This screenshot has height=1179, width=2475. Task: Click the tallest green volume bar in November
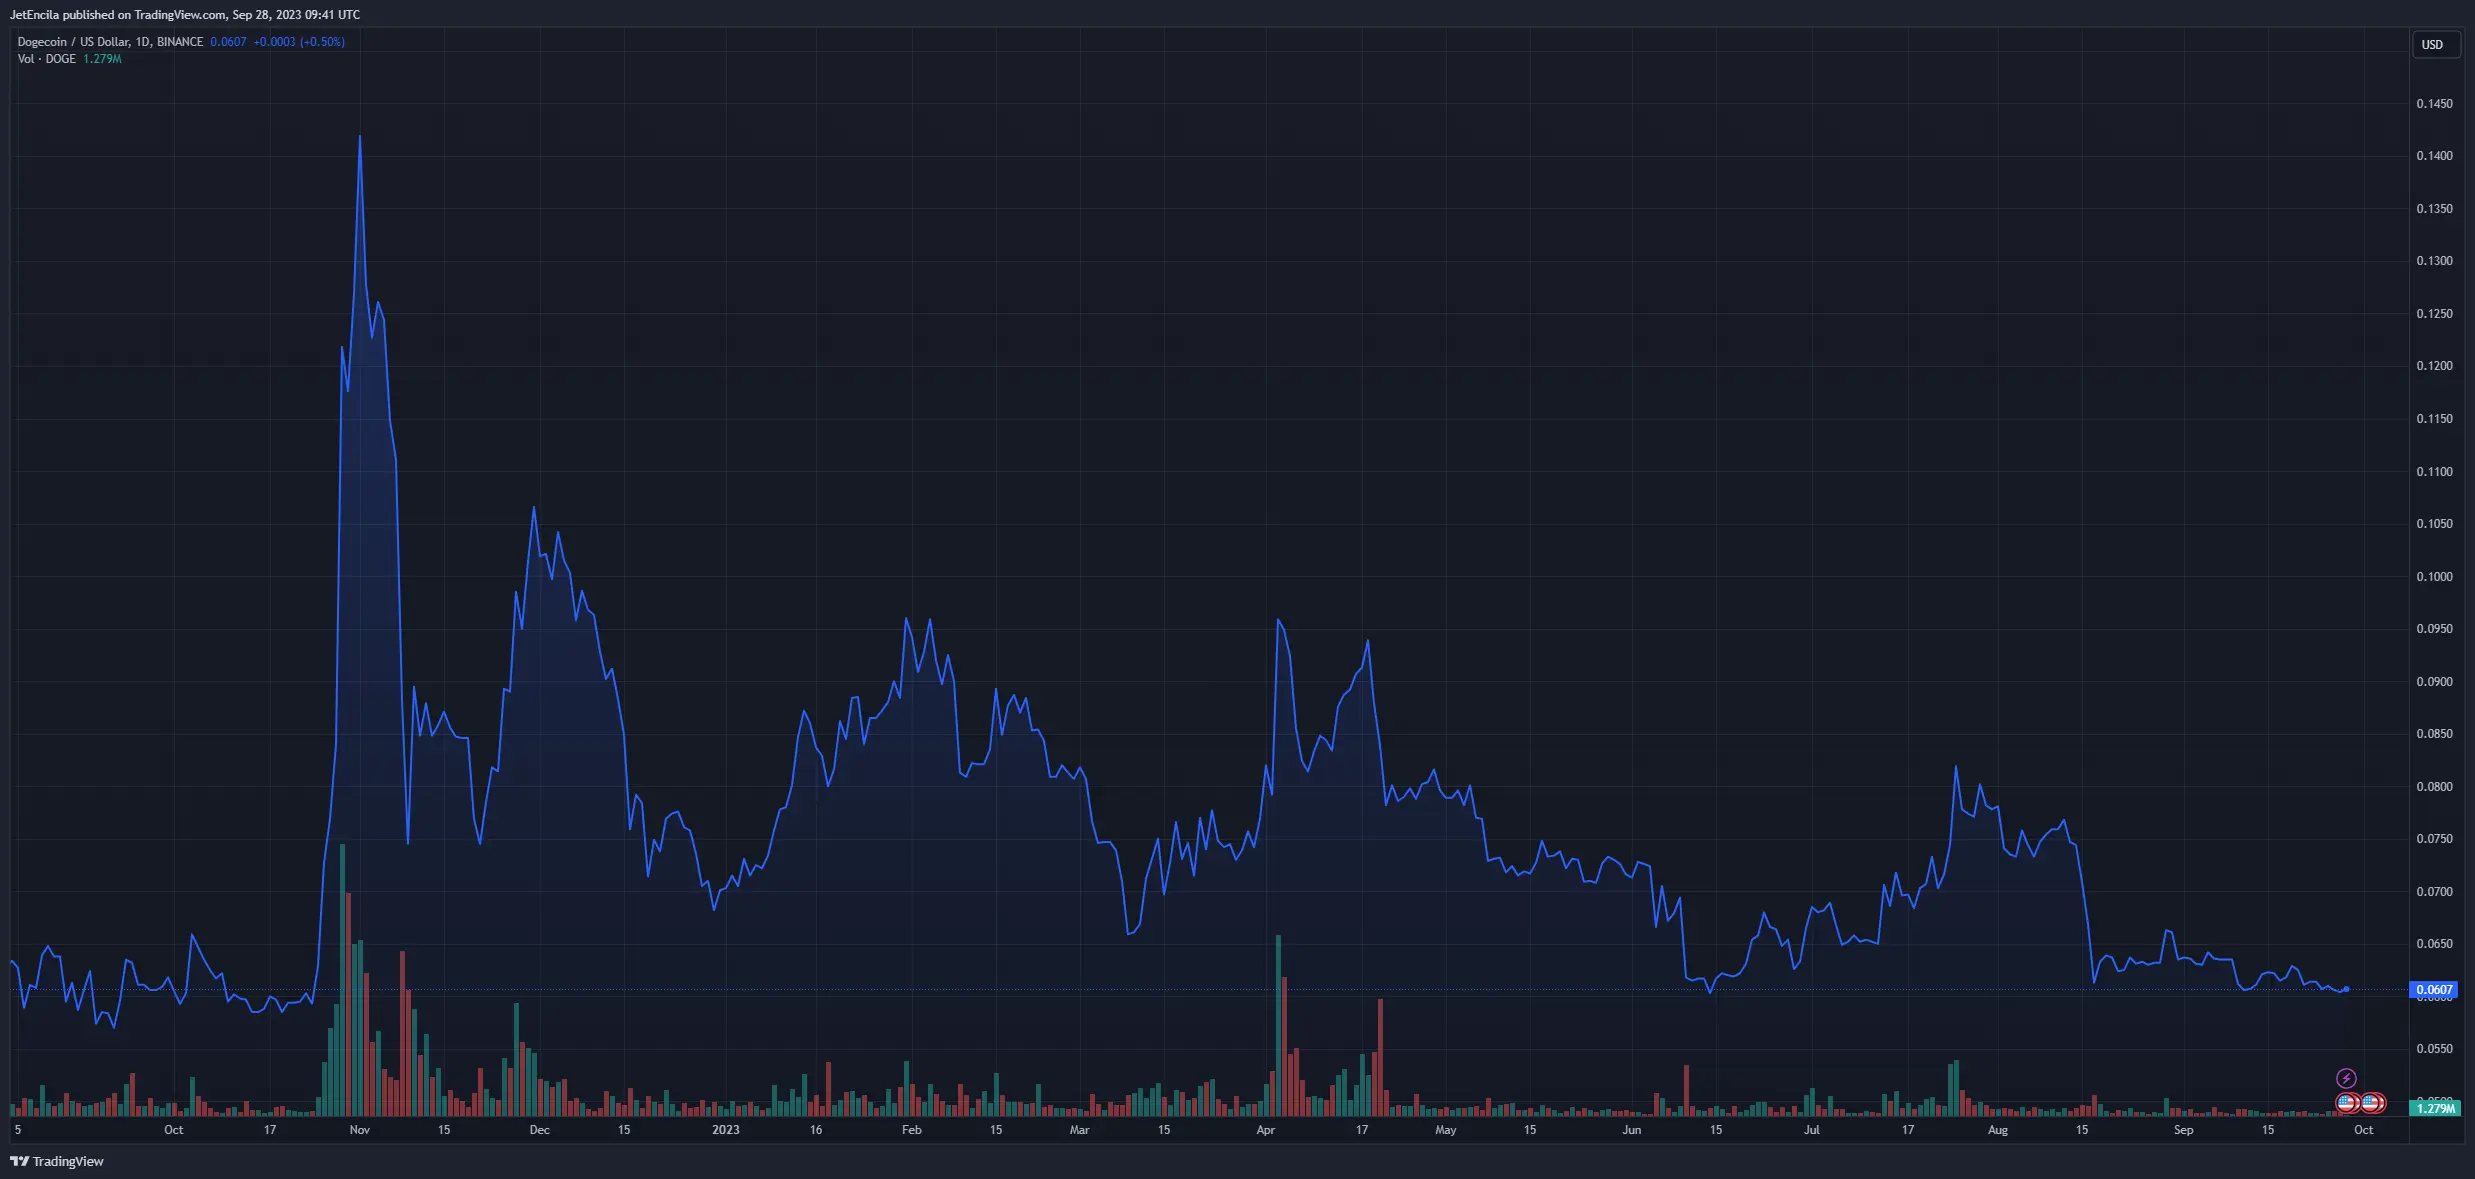pos(343,980)
